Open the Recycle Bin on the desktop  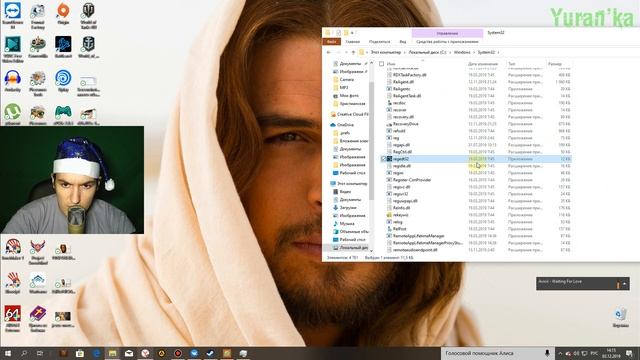point(621,318)
